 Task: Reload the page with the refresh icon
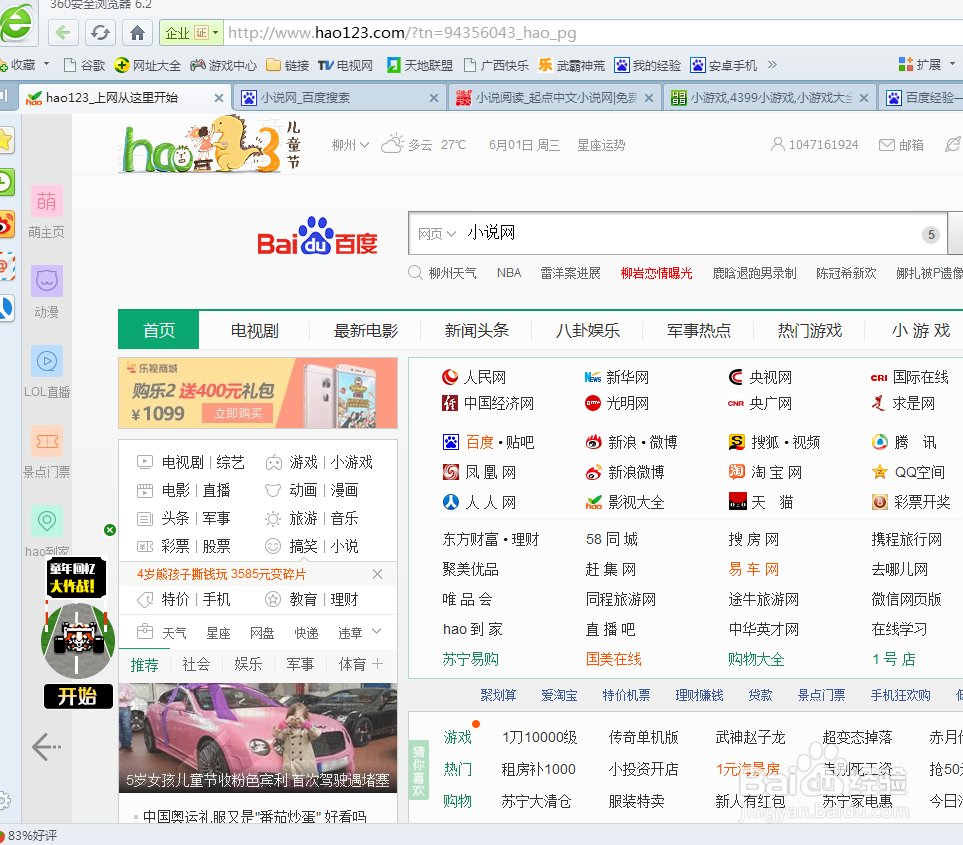[x=100, y=33]
